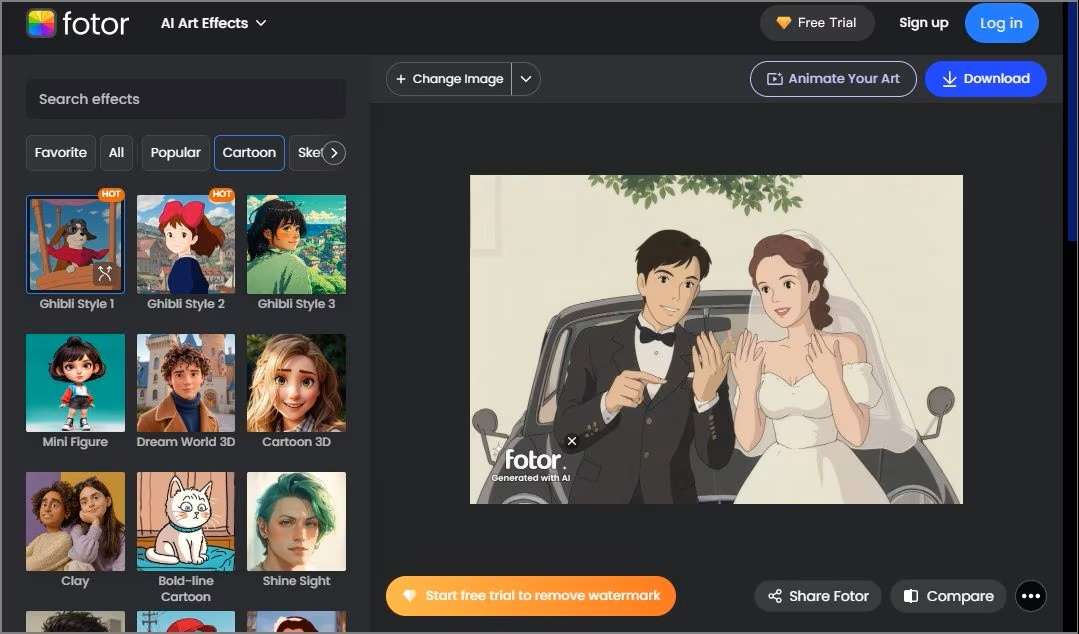Click the Ghibli Style 1 label
This screenshot has height=634, width=1079.
click(x=76, y=304)
